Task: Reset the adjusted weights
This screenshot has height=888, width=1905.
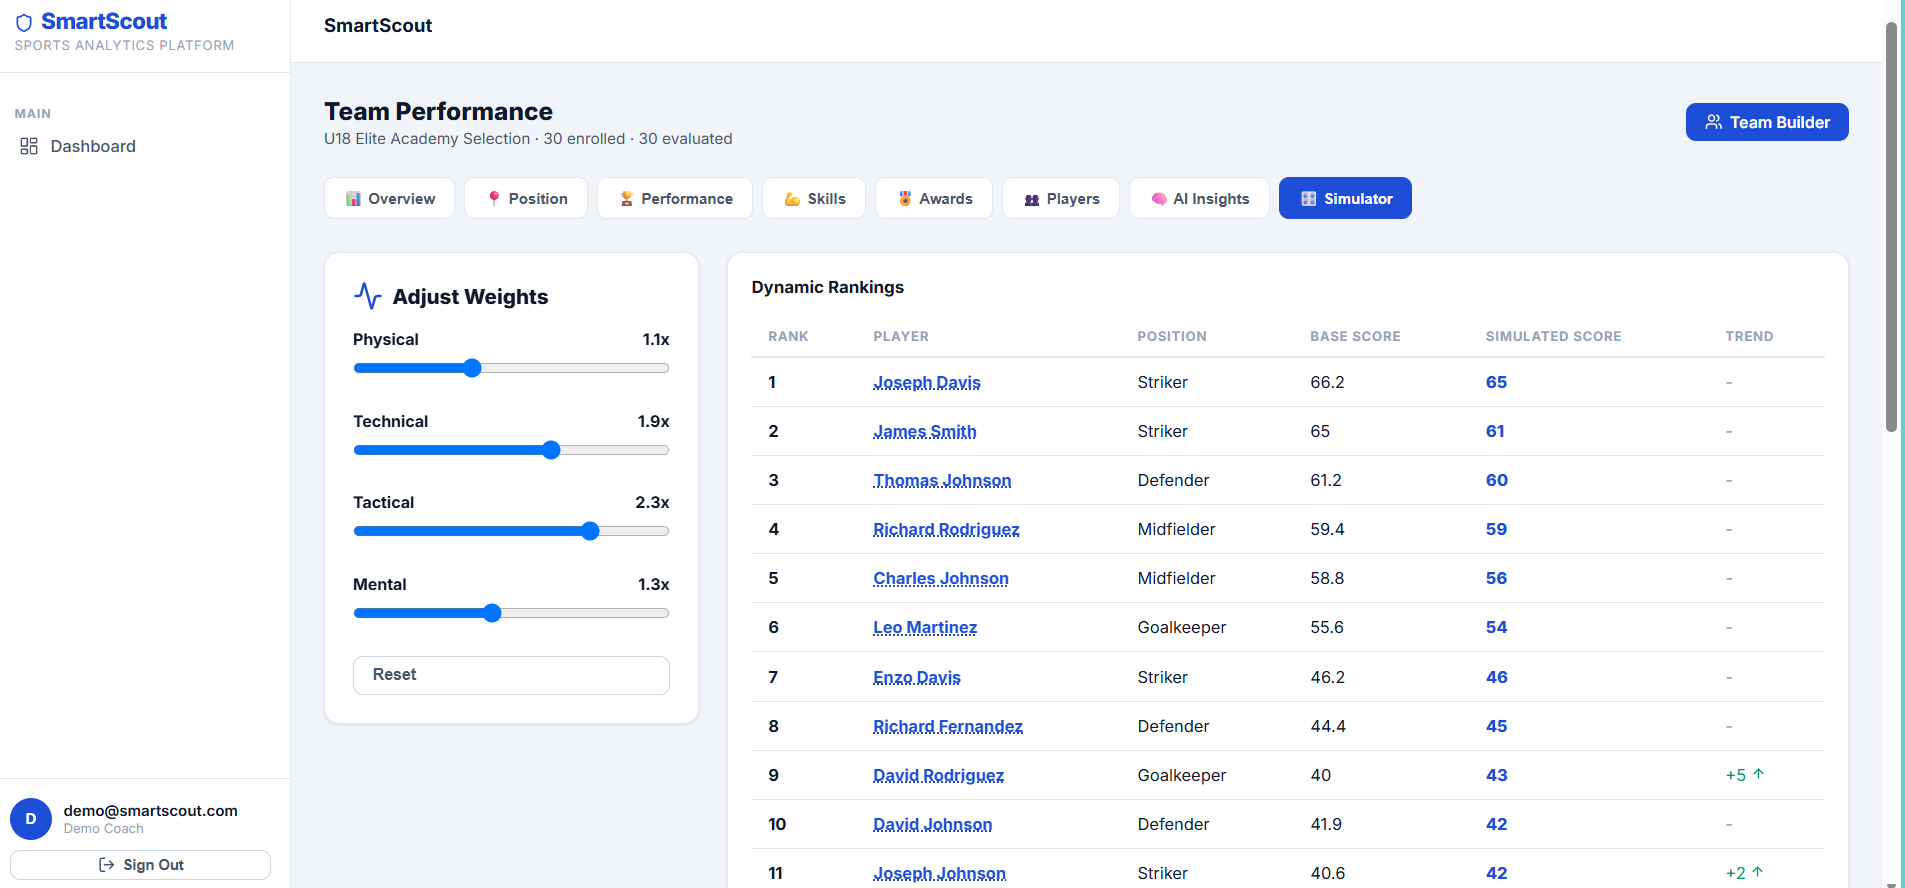Action: (x=511, y=675)
